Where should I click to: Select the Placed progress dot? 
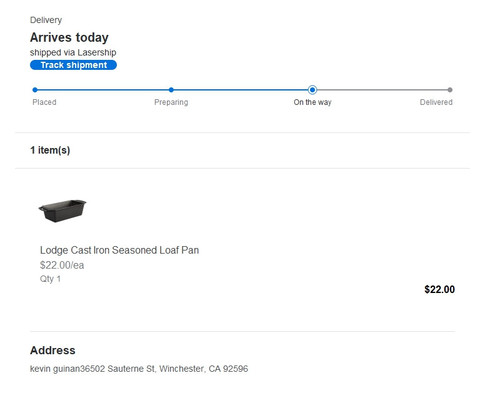point(35,90)
